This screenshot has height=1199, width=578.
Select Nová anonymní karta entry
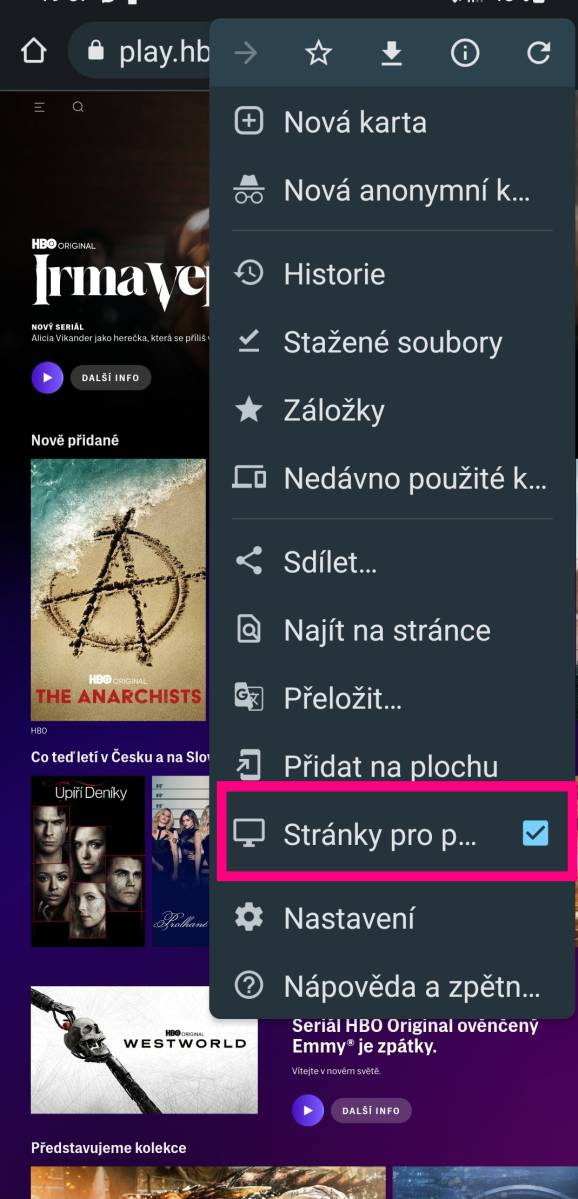click(392, 190)
